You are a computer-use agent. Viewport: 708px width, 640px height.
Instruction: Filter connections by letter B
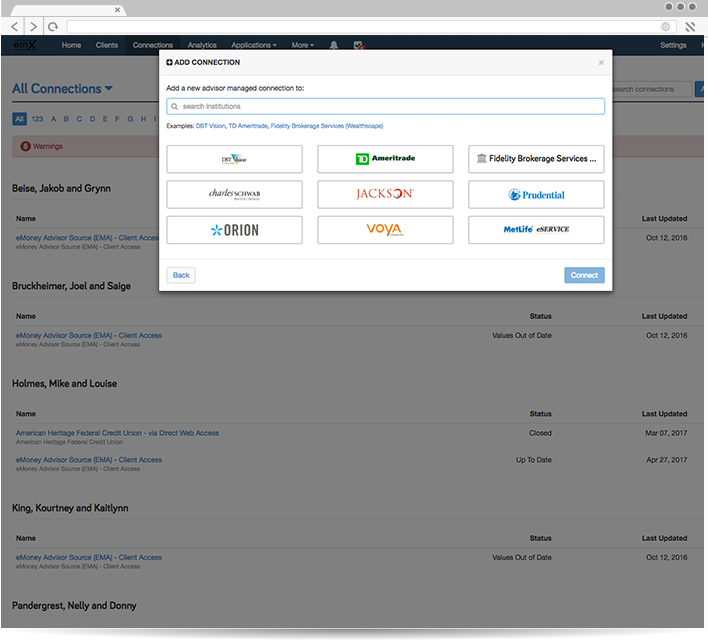click(x=66, y=119)
